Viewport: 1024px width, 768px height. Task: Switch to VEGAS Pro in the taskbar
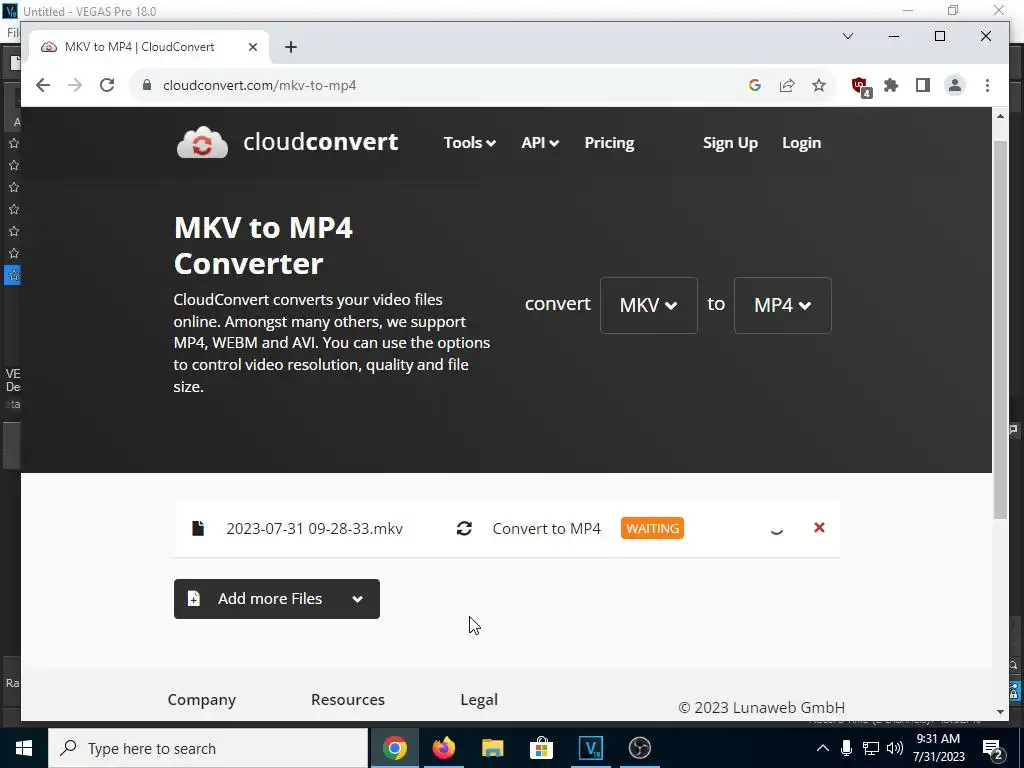[590, 748]
